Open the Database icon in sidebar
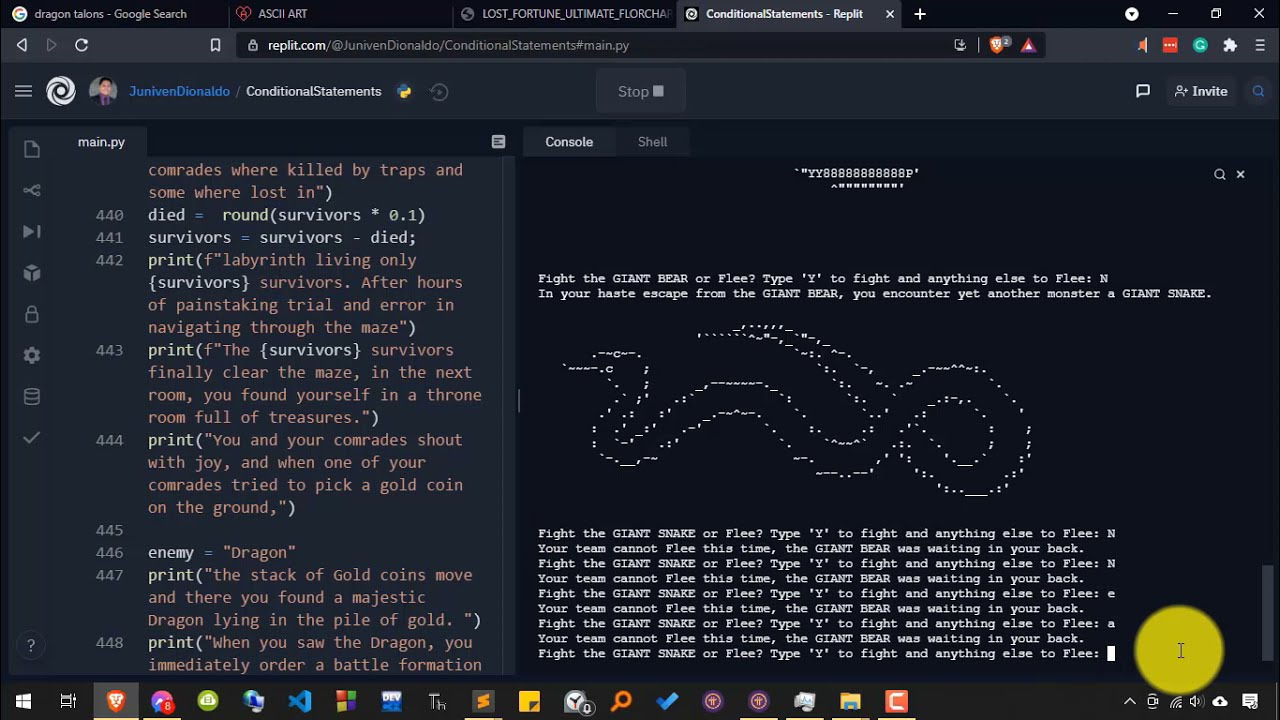The image size is (1280, 720). [32, 397]
